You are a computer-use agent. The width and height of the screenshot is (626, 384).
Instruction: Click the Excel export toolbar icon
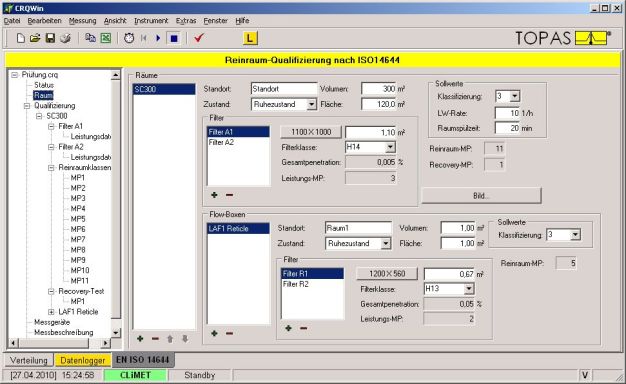tap(106, 38)
